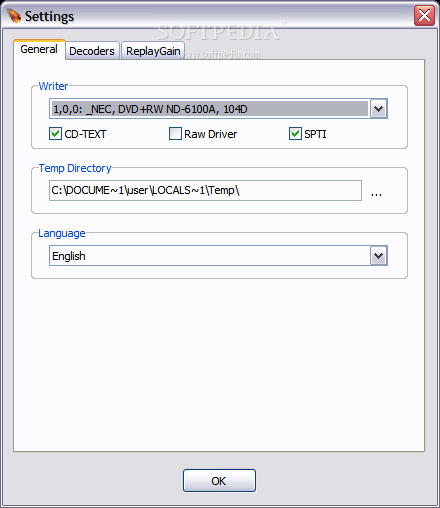The width and height of the screenshot is (440, 508).
Task: Confirm settings with the OK button
Action: 219,481
